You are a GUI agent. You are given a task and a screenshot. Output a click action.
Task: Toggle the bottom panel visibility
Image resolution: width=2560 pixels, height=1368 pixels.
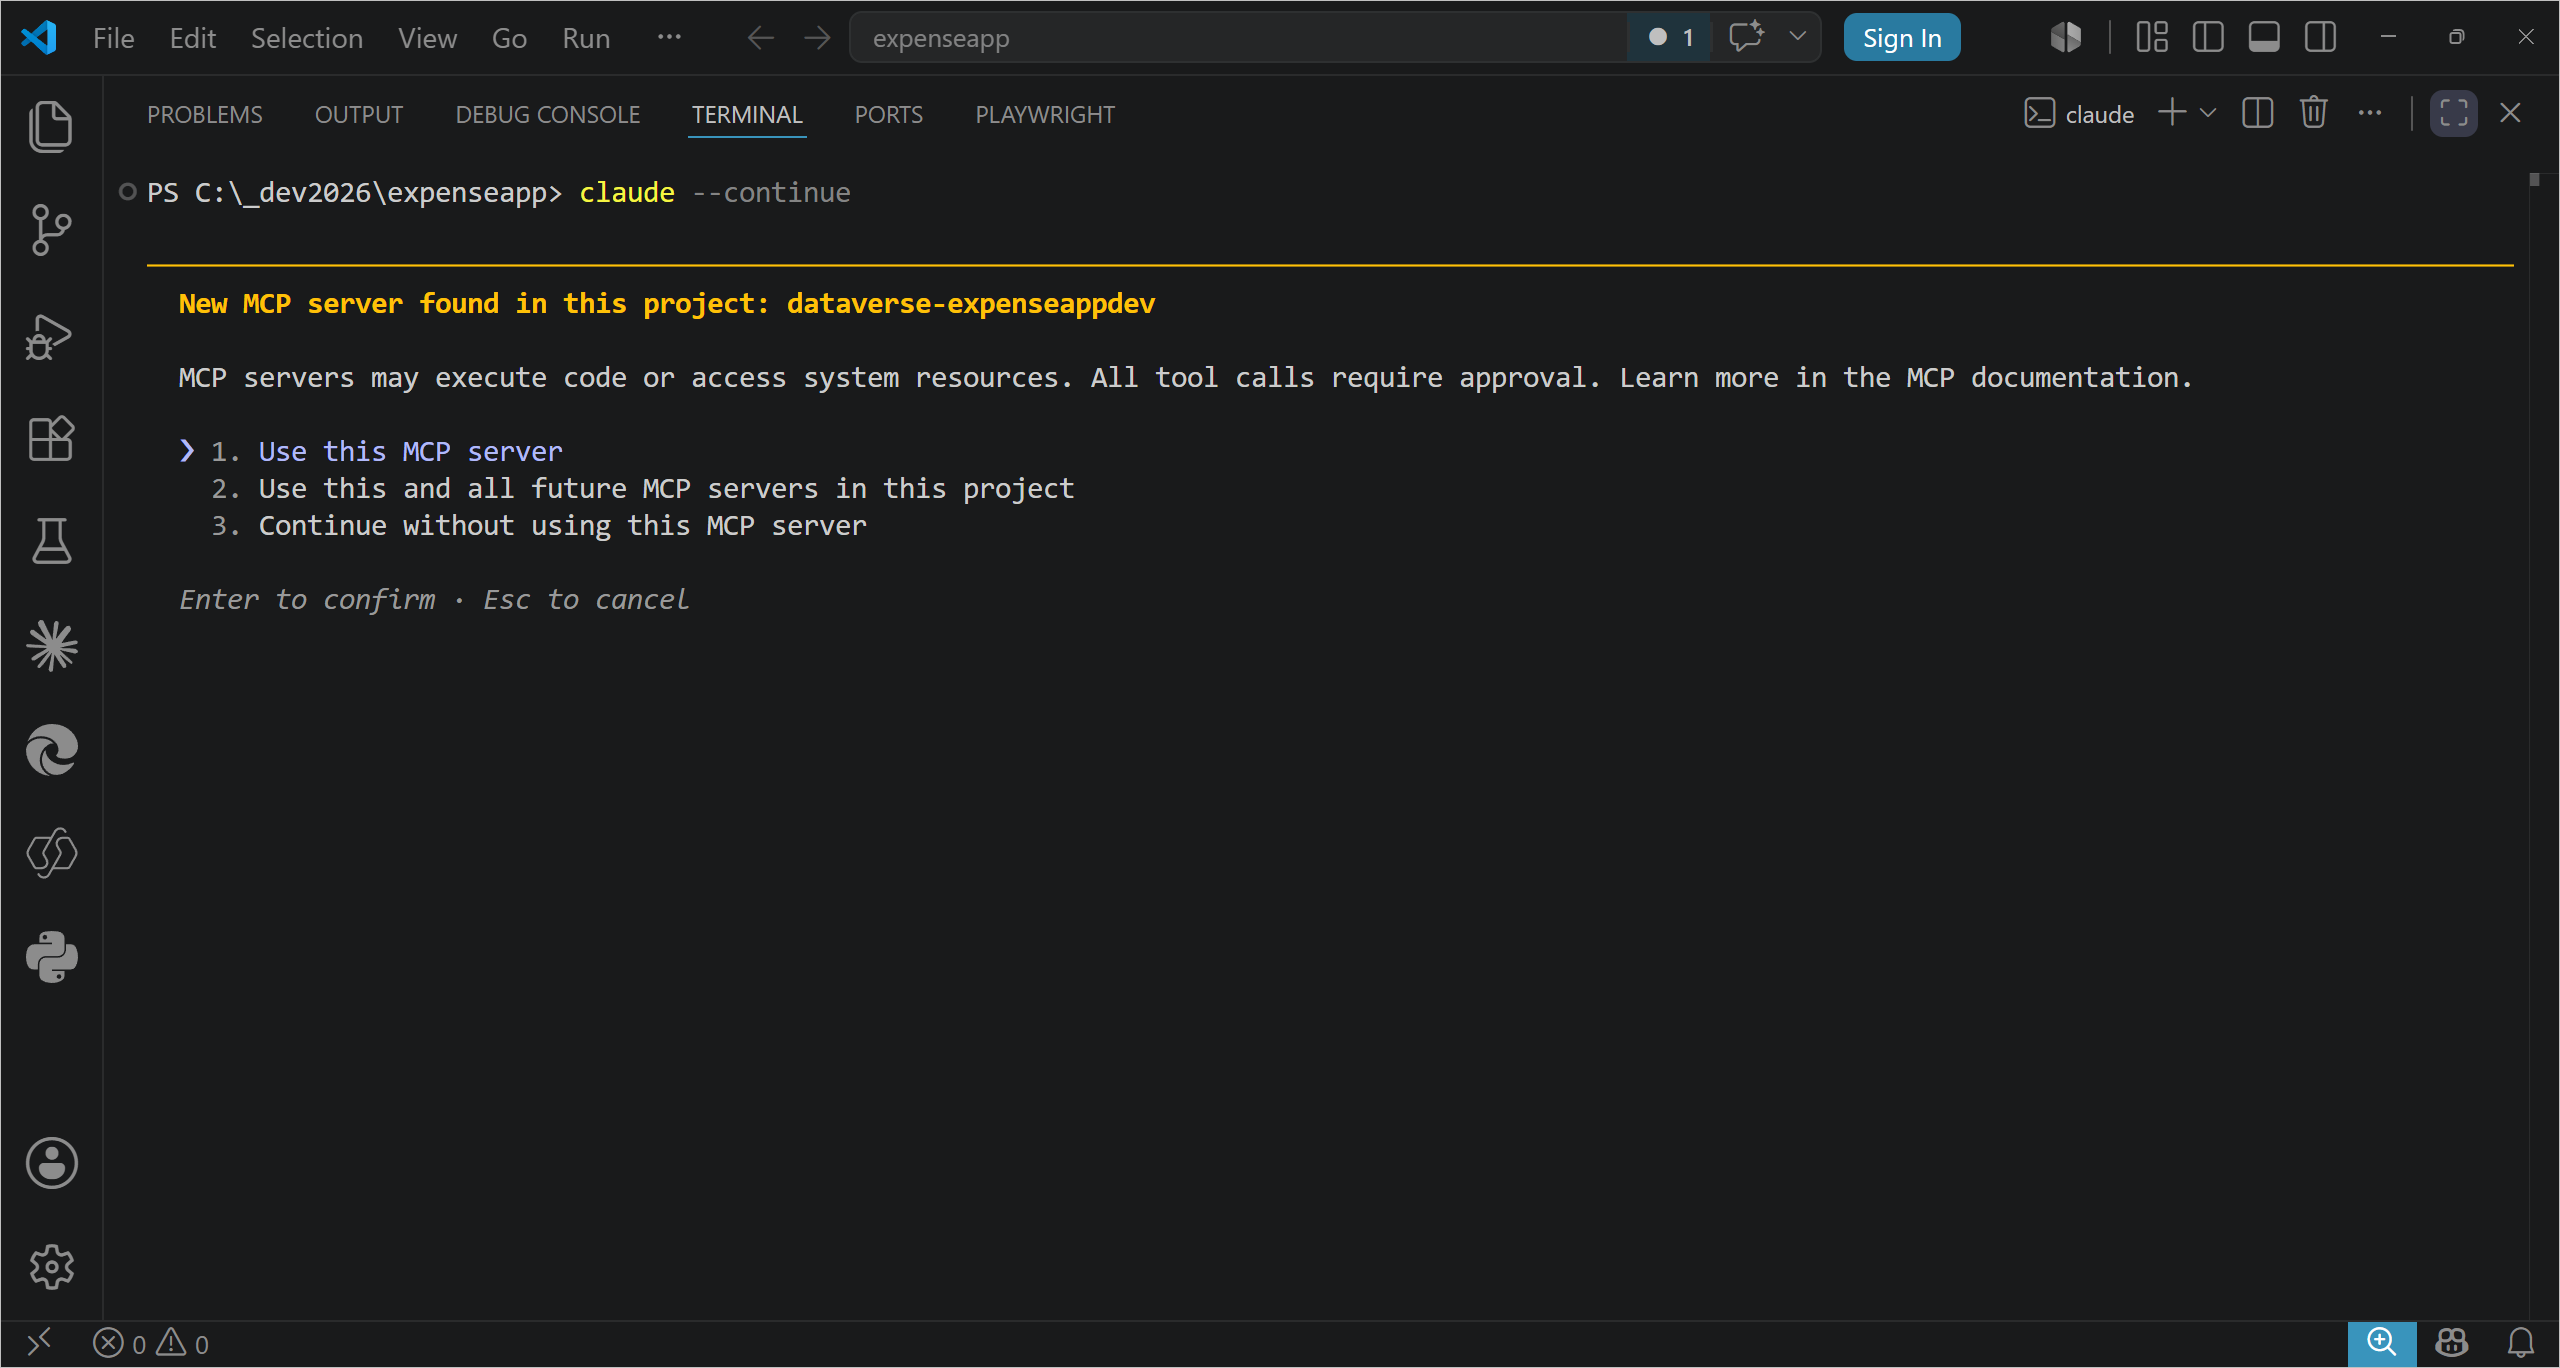click(x=2264, y=37)
